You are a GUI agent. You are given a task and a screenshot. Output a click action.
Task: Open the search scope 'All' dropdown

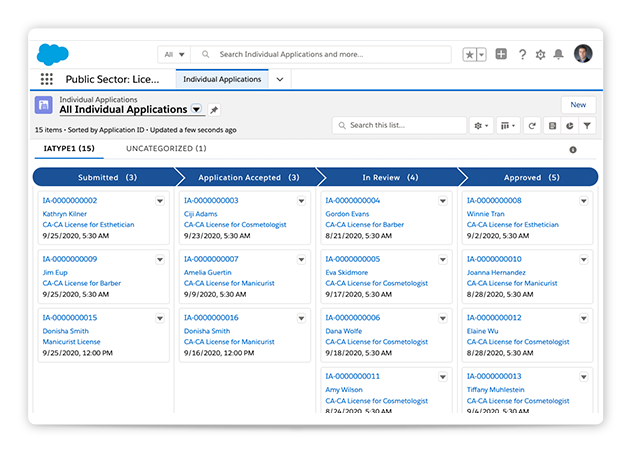click(173, 54)
